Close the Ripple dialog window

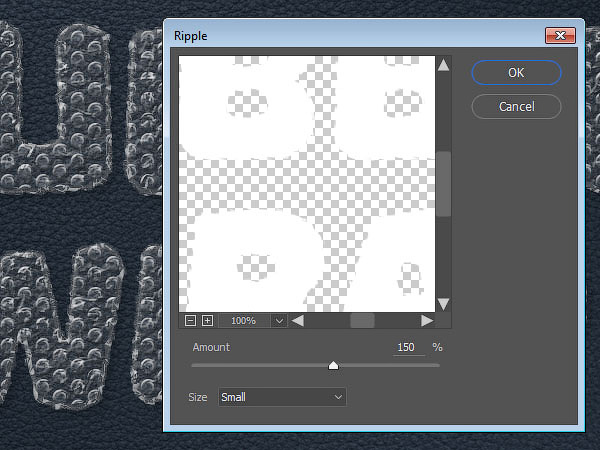pyautogui.click(x=560, y=36)
